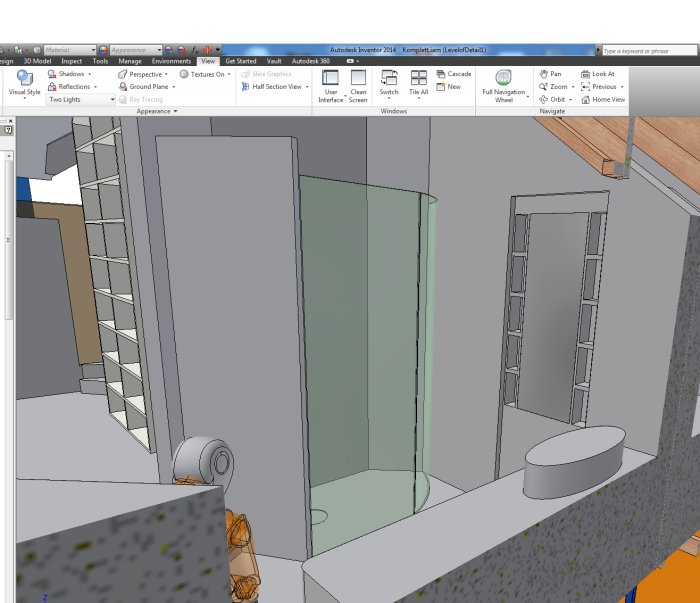Switch to the Tools tab
Image resolution: width=700 pixels, height=603 pixels.
pyautogui.click(x=100, y=61)
